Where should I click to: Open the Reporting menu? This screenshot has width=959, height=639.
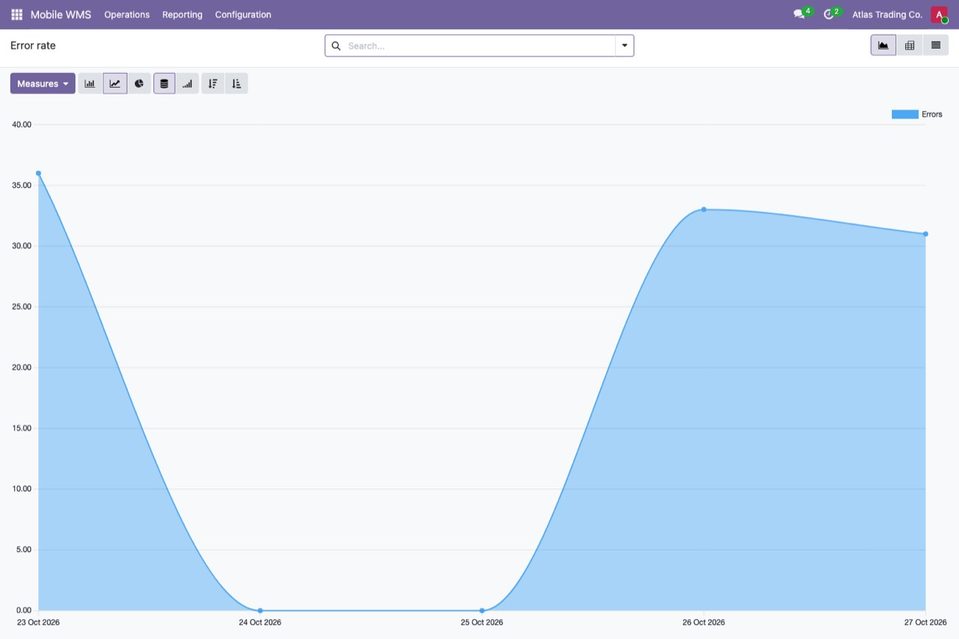182,14
